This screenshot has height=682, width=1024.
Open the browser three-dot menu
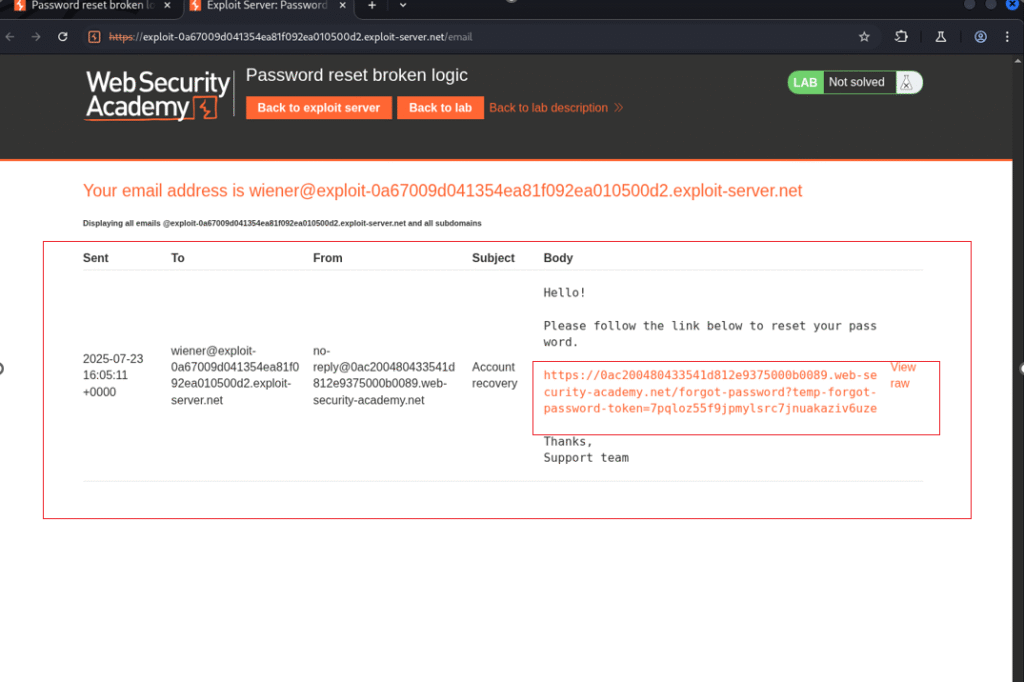[1007, 37]
